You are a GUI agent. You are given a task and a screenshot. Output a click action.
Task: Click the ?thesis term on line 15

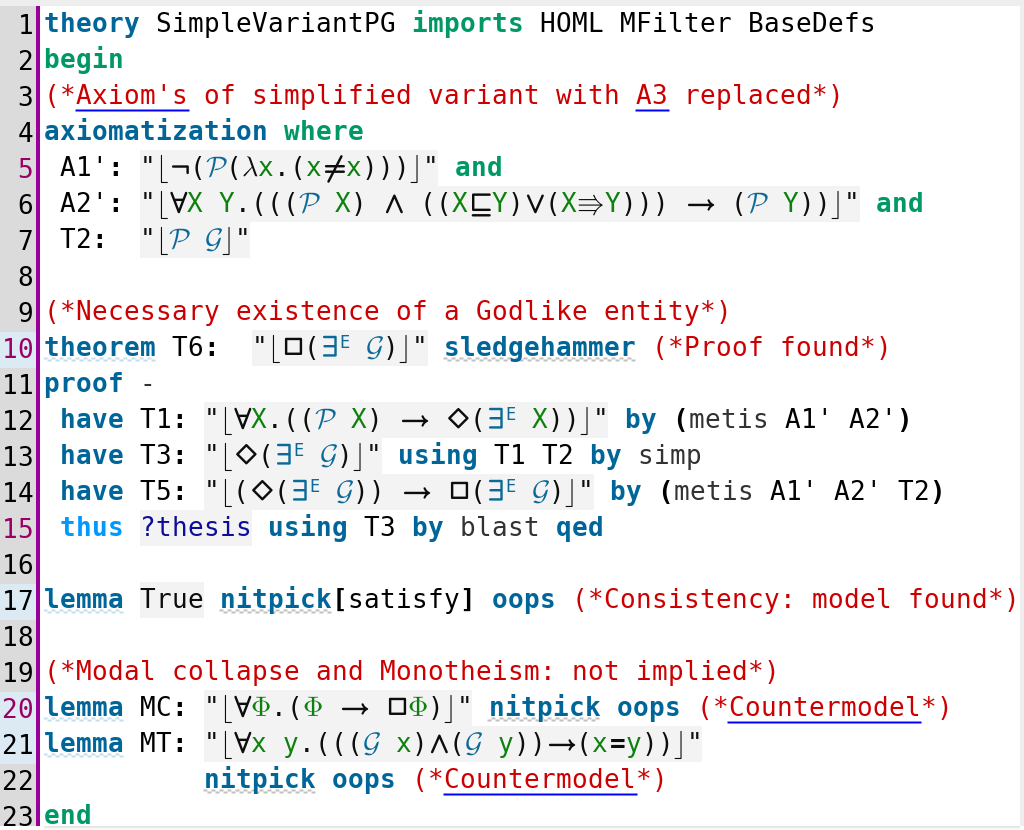[x=195, y=528]
